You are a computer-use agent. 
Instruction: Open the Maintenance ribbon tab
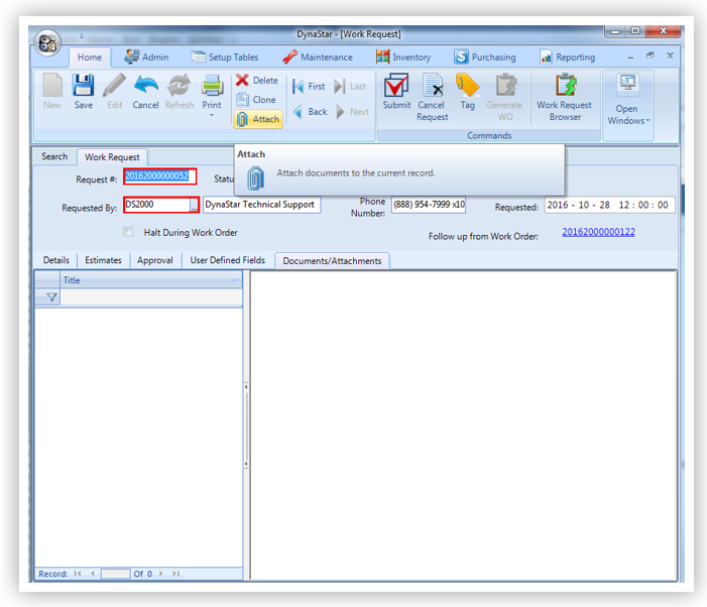coord(317,57)
